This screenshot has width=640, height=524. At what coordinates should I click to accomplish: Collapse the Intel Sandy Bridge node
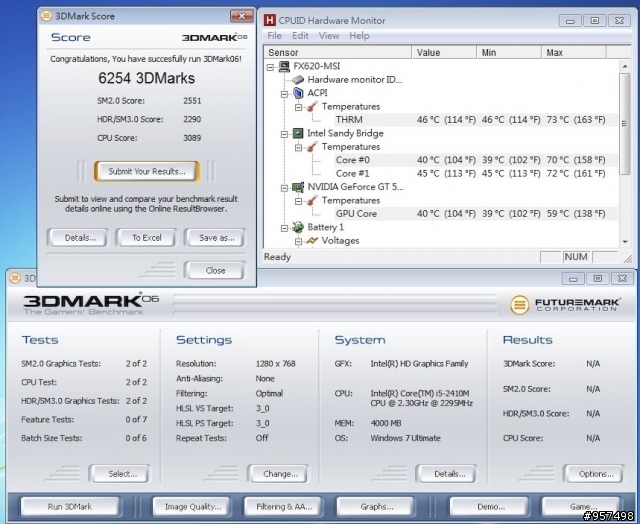click(284, 134)
